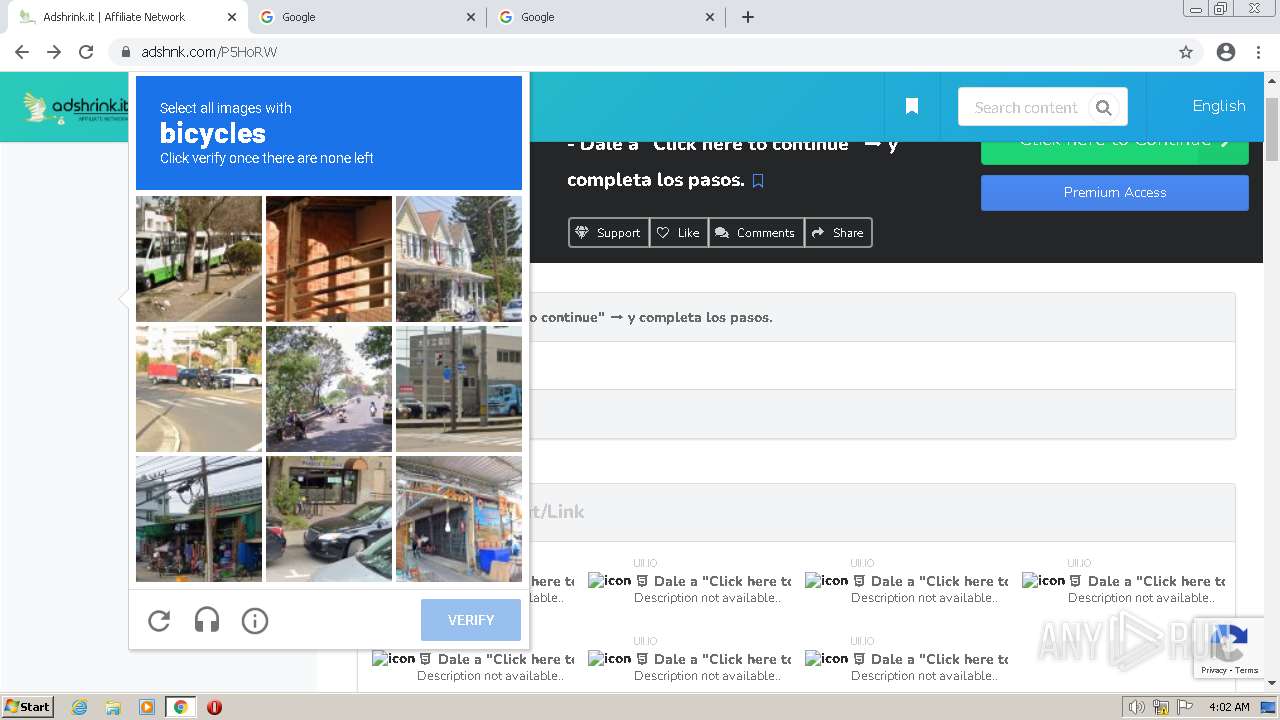Select captcha tile with utility pole market

point(199,519)
